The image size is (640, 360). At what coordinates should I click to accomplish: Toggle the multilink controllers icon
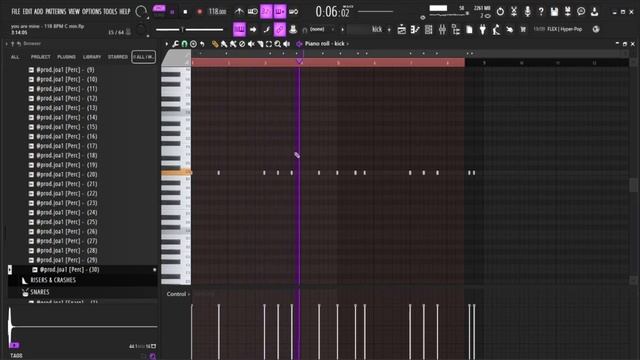pyautogui.click(x=280, y=29)
